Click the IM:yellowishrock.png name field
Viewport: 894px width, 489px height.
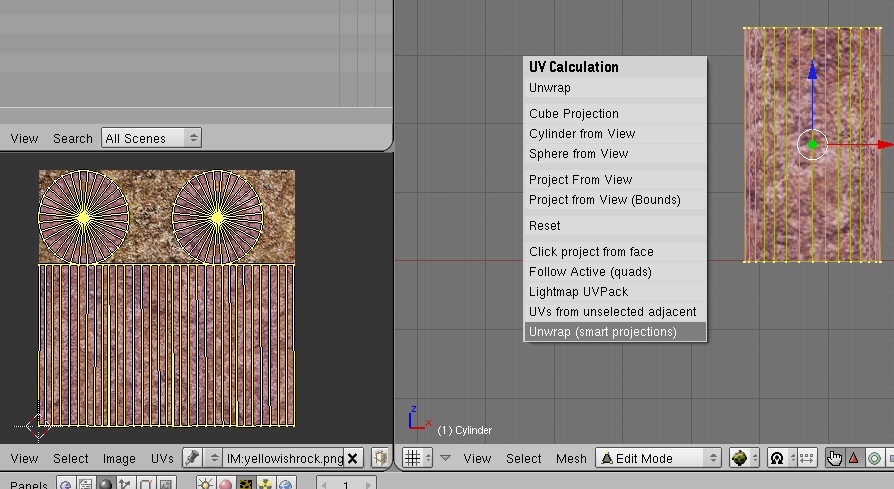(283, 458)
